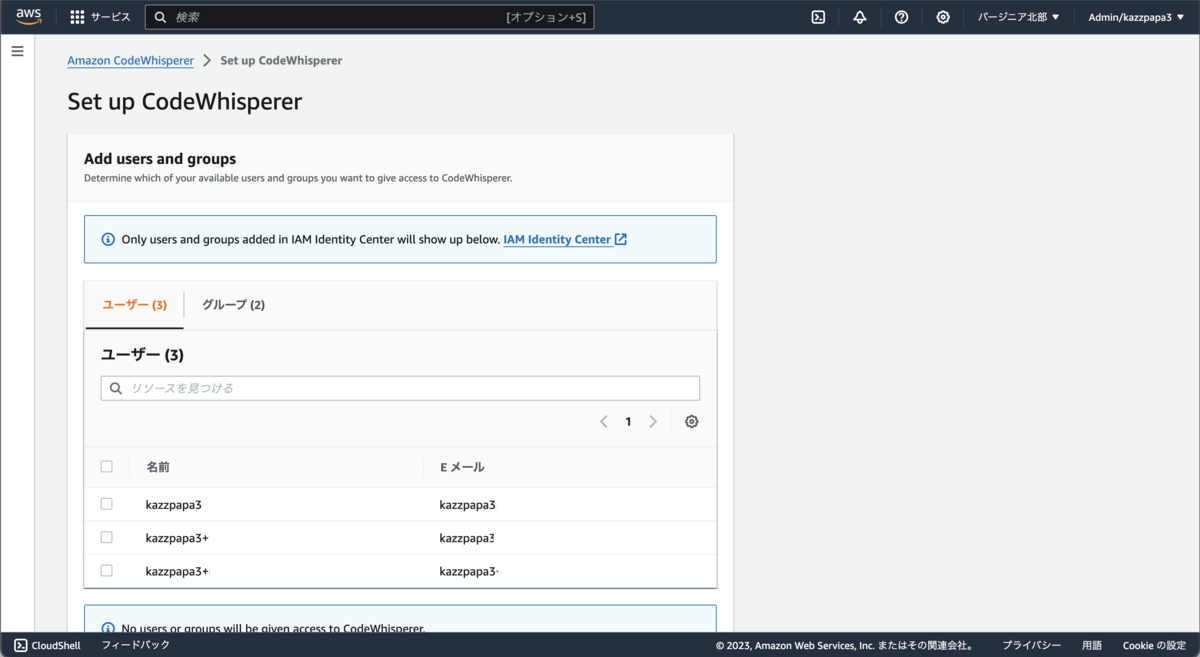Go to next page arrow in pagination
1200x657 pixels.
[x=653, y=422]
